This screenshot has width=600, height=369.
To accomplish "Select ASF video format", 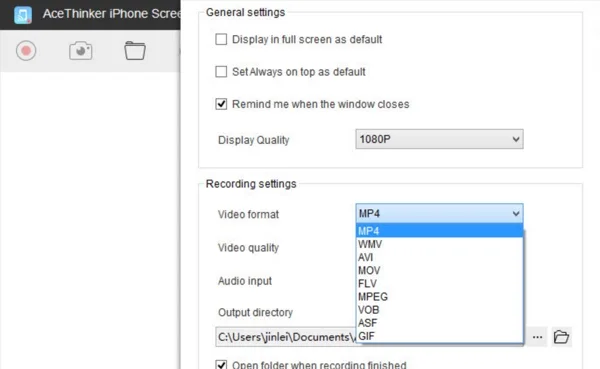I will pyautogui.click(x=439, y=323).
